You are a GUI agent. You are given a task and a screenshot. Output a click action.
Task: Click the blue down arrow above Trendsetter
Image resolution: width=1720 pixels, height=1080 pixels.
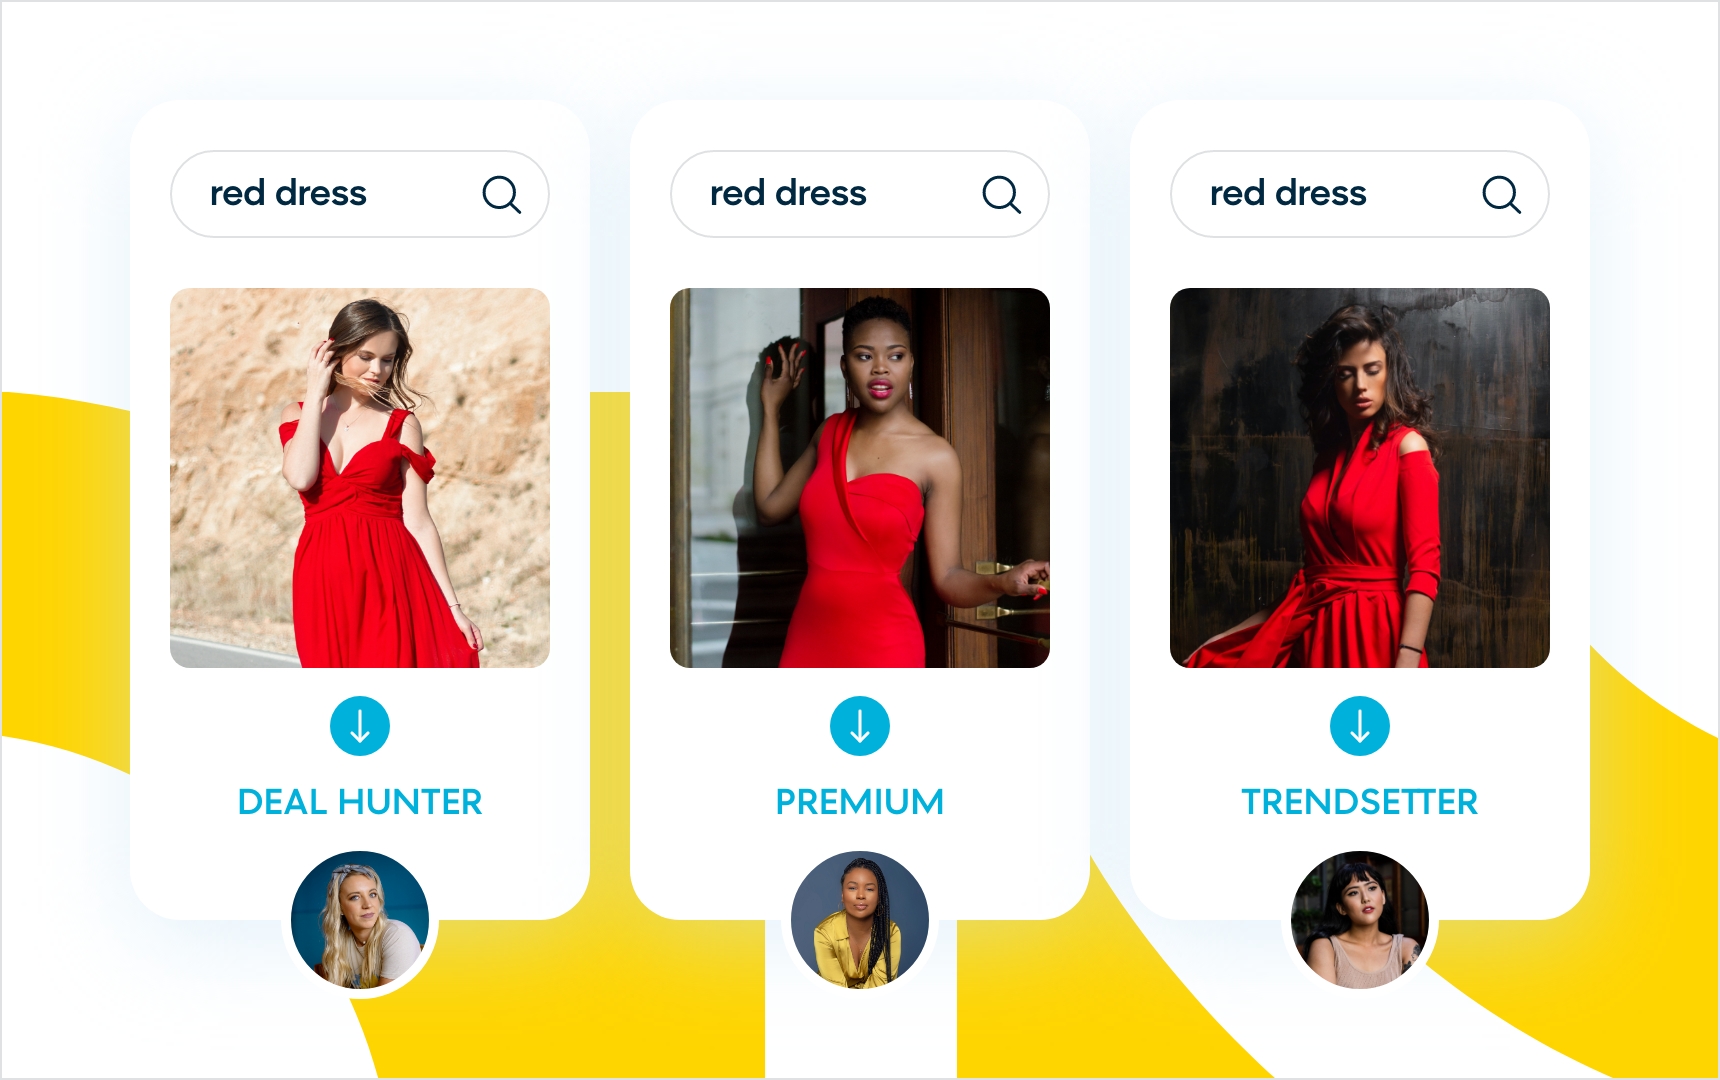point(1360,726)
